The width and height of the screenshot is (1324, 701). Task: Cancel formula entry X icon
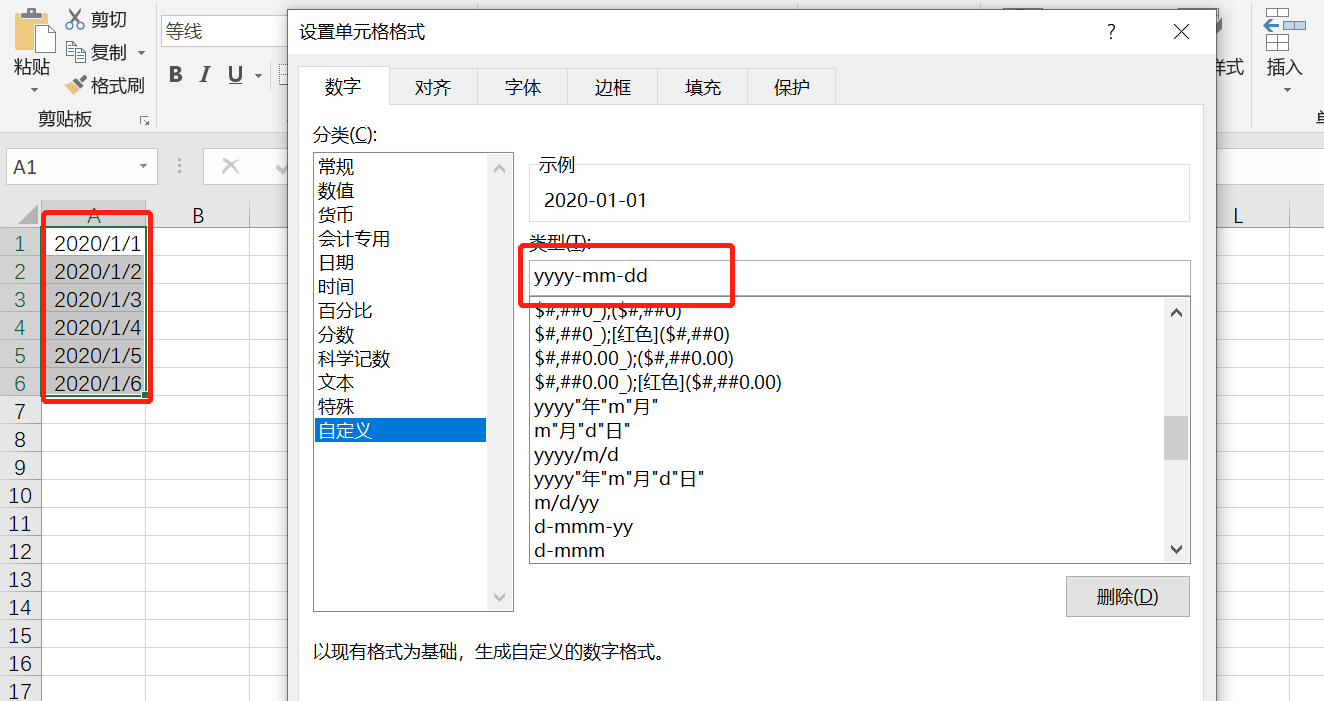point(231,166)
